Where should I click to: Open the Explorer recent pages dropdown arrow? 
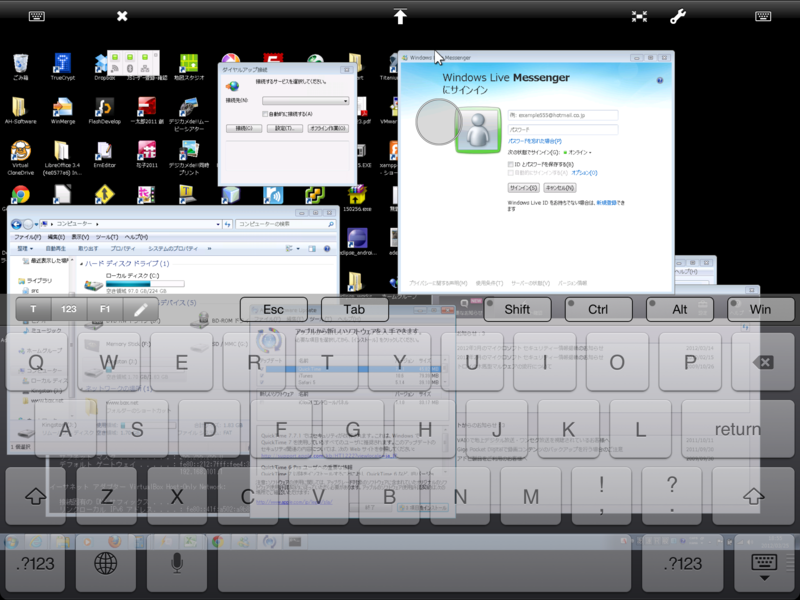pyautogui.click(x=37, y=224)
